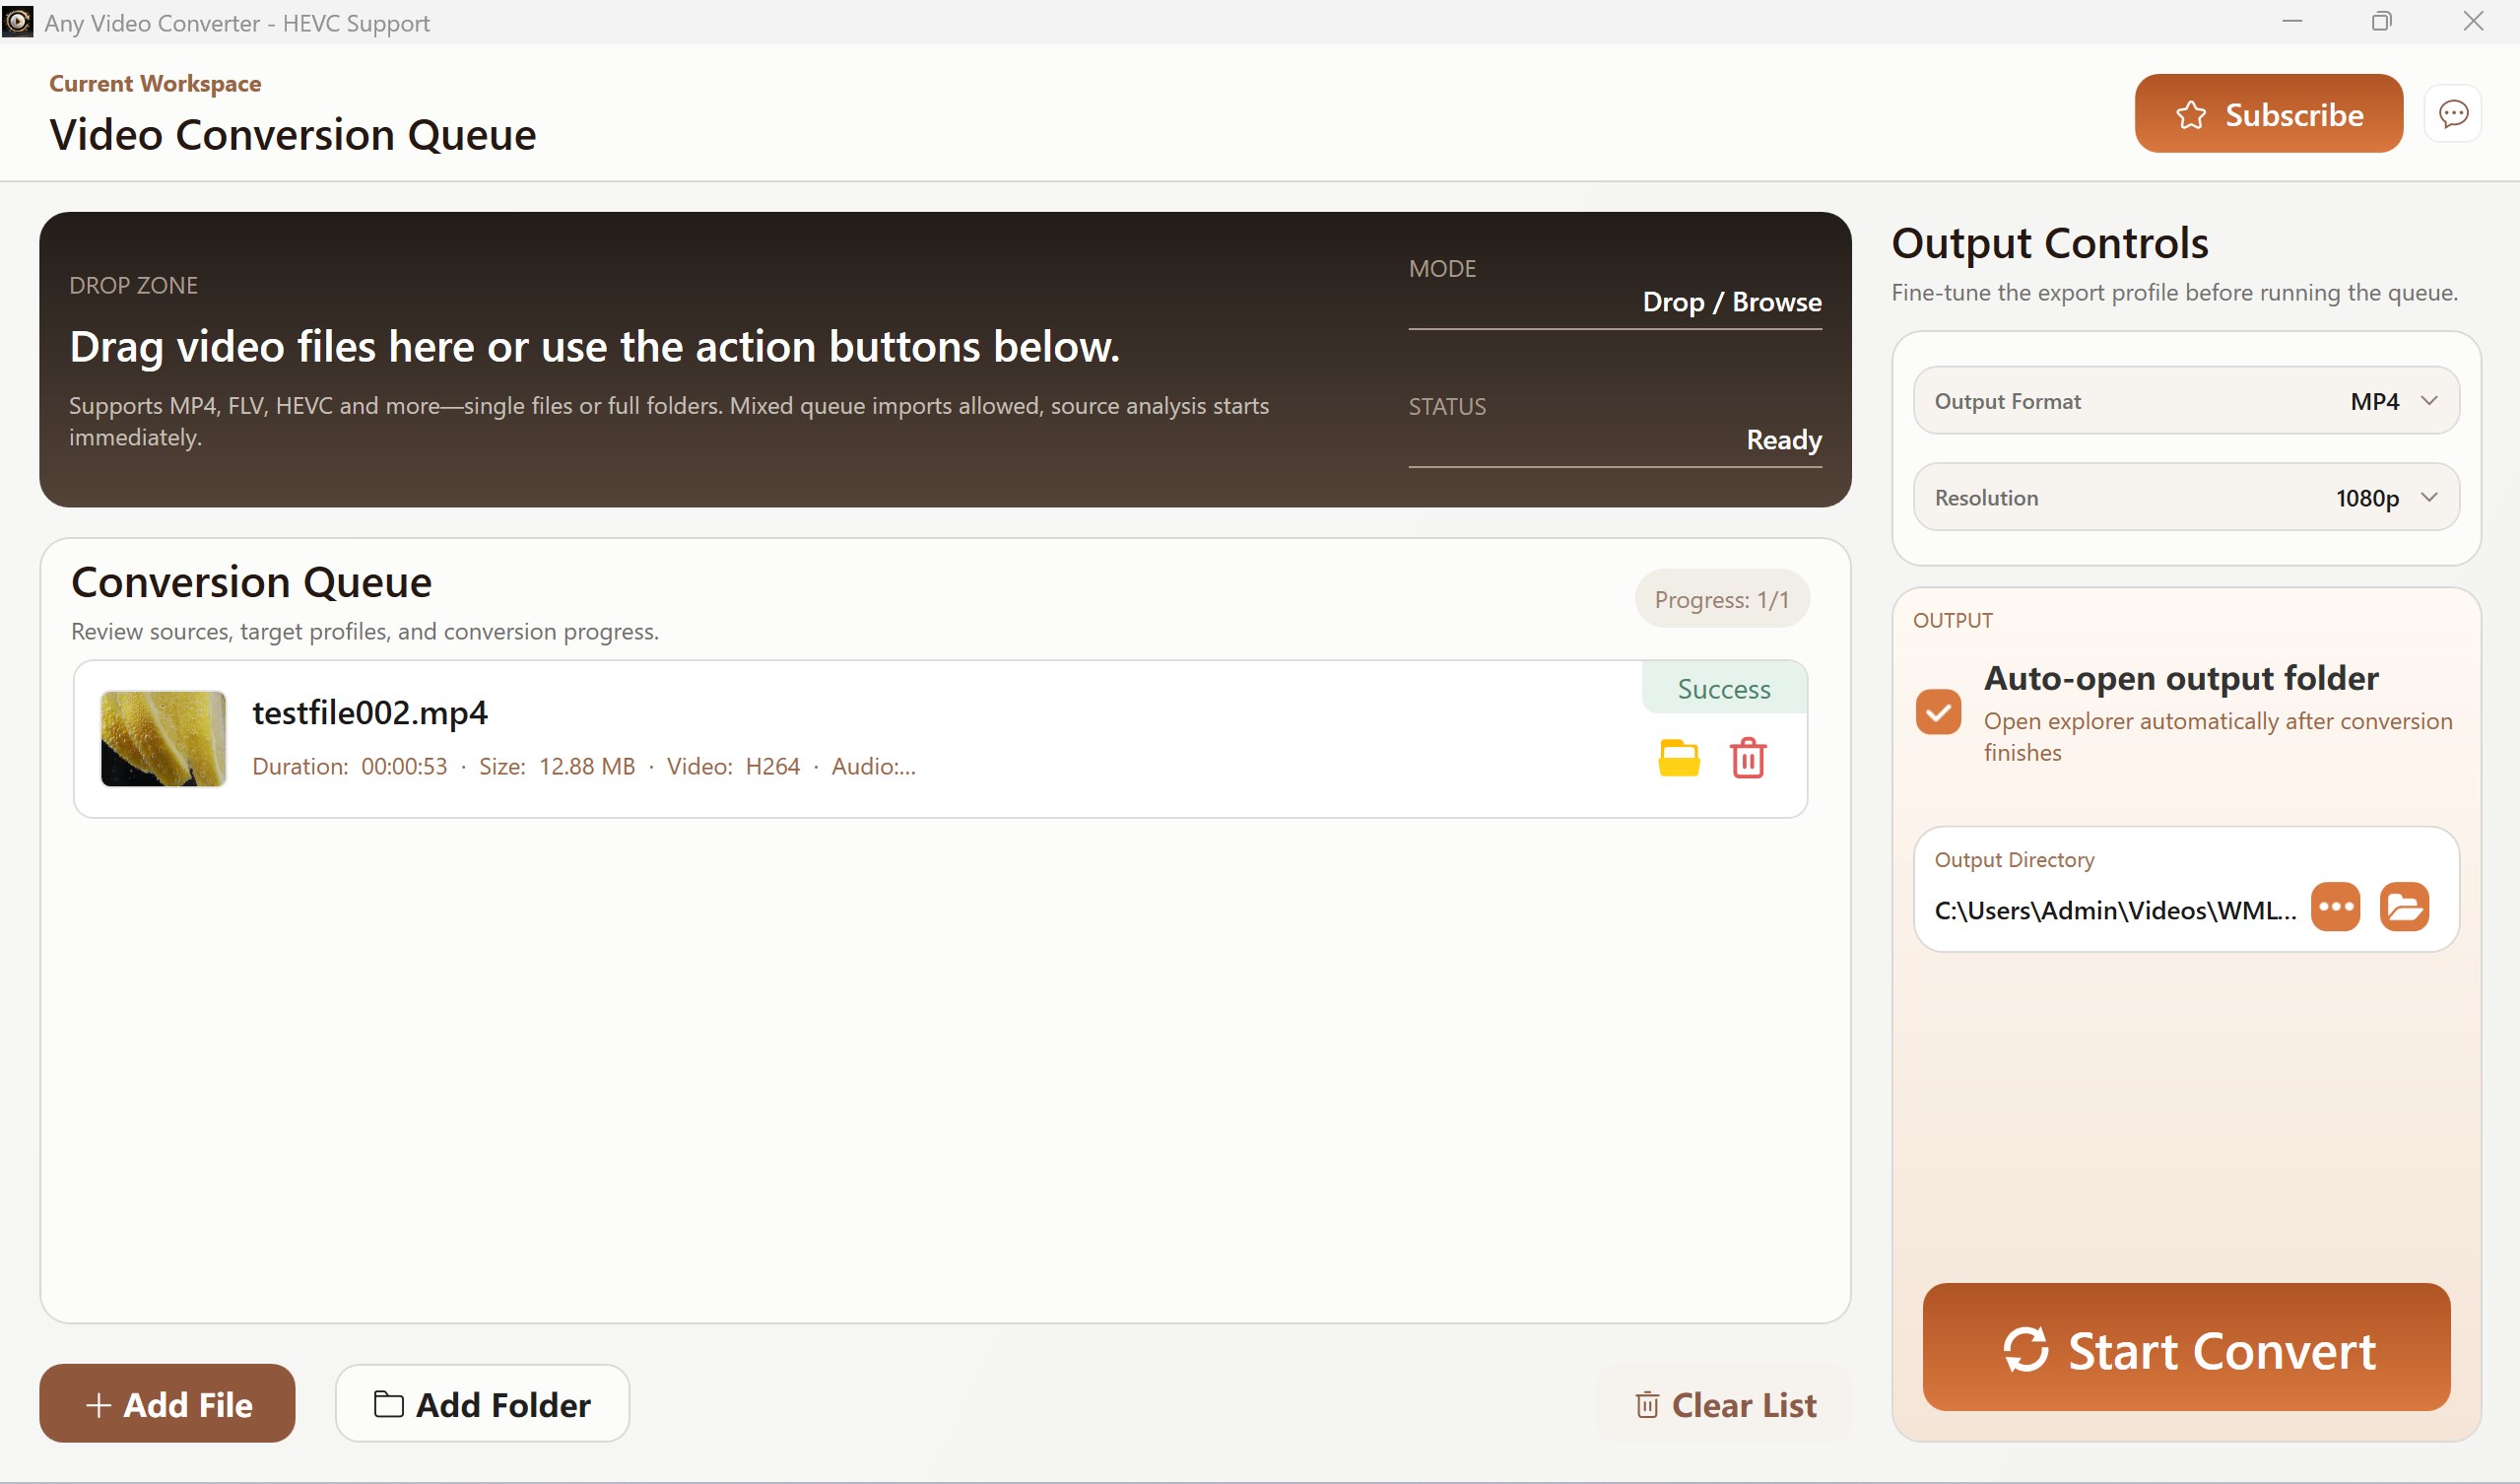
Task: Click the Conversion Queue heading
Action: coord(251,582)
